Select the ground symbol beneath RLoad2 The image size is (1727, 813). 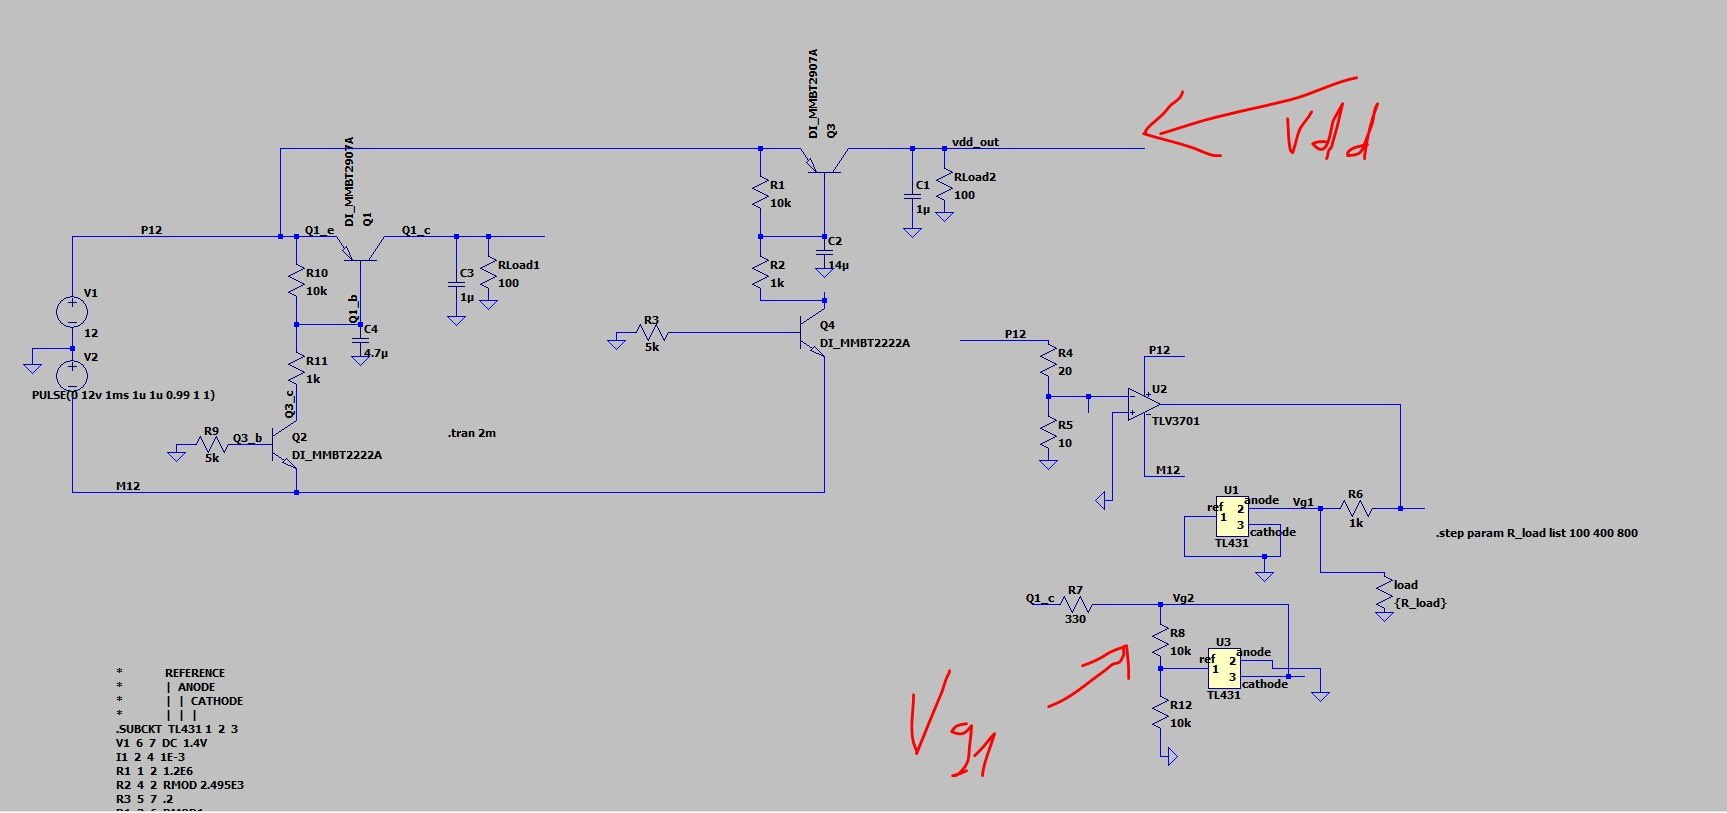point(945,215)
